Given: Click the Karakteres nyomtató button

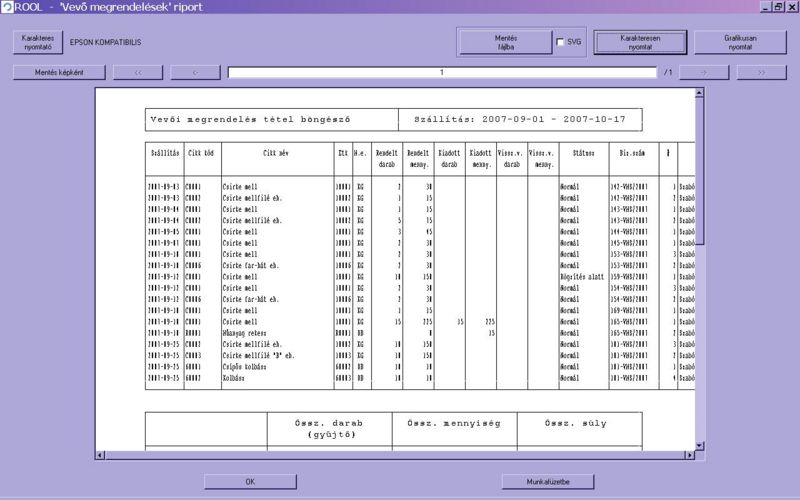Looking at the screenshot, I should (x=37, y=42).
